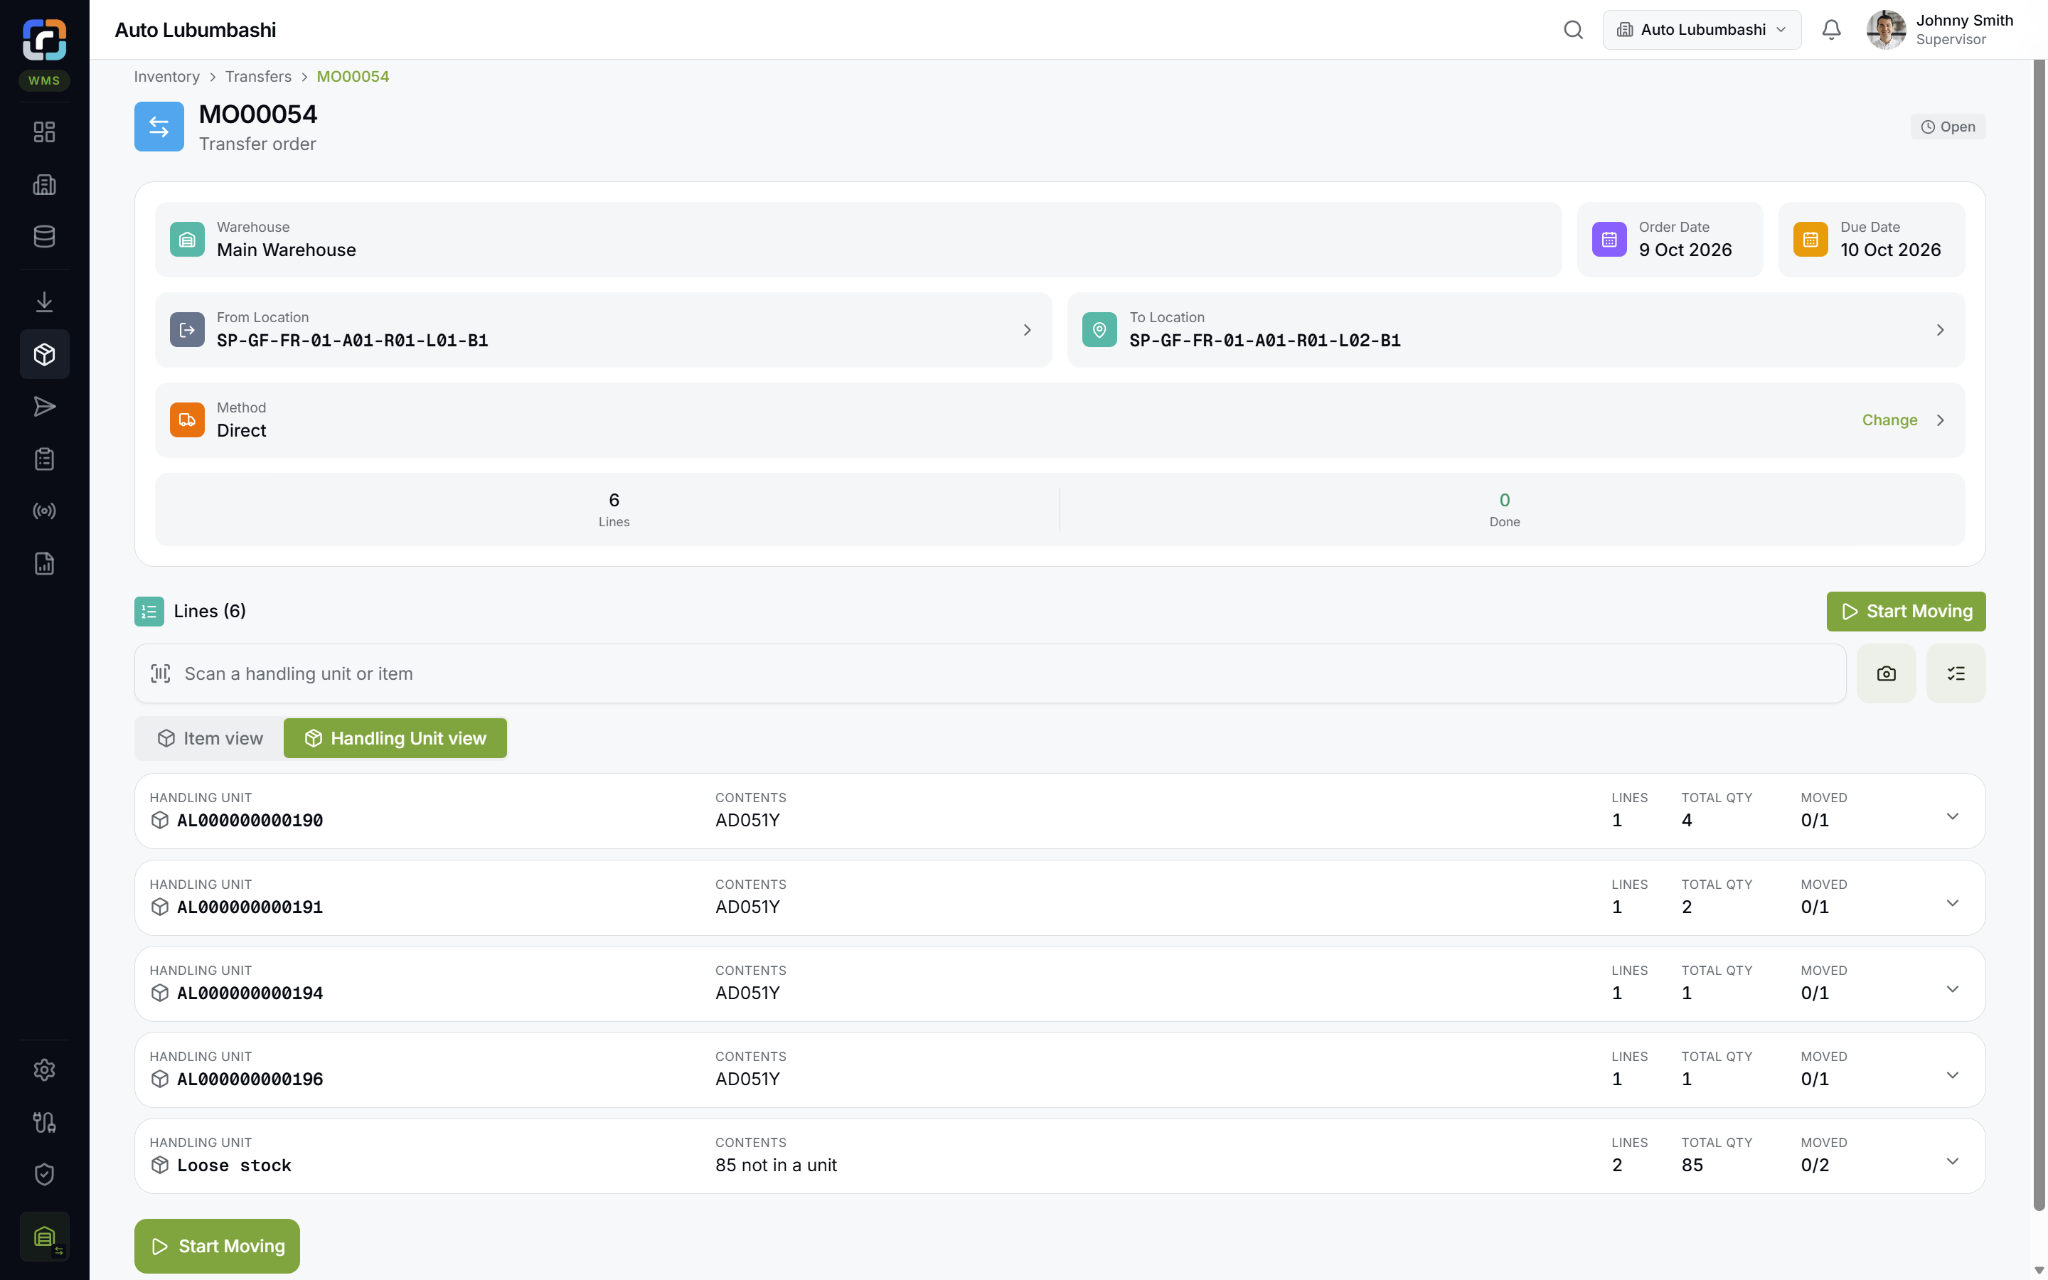Open the integrations icon above the shield
The height and width of the screenshot is (1280, 2048).
tap(44, 1122)
